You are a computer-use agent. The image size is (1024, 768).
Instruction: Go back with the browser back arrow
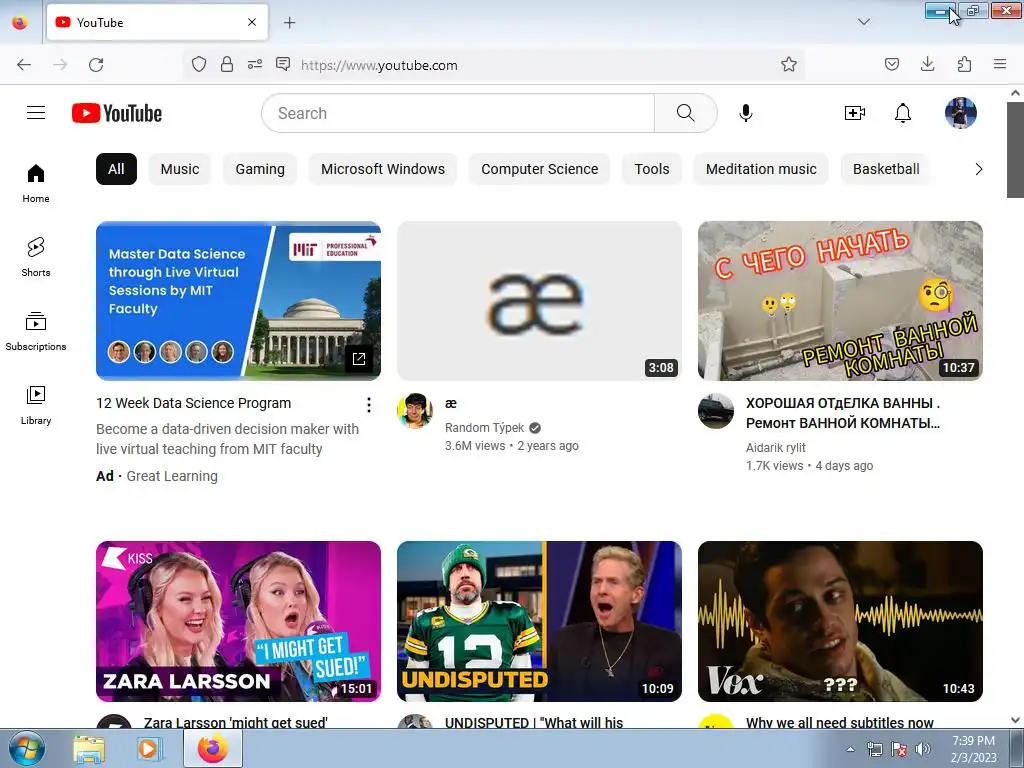(x=24, y=65)
